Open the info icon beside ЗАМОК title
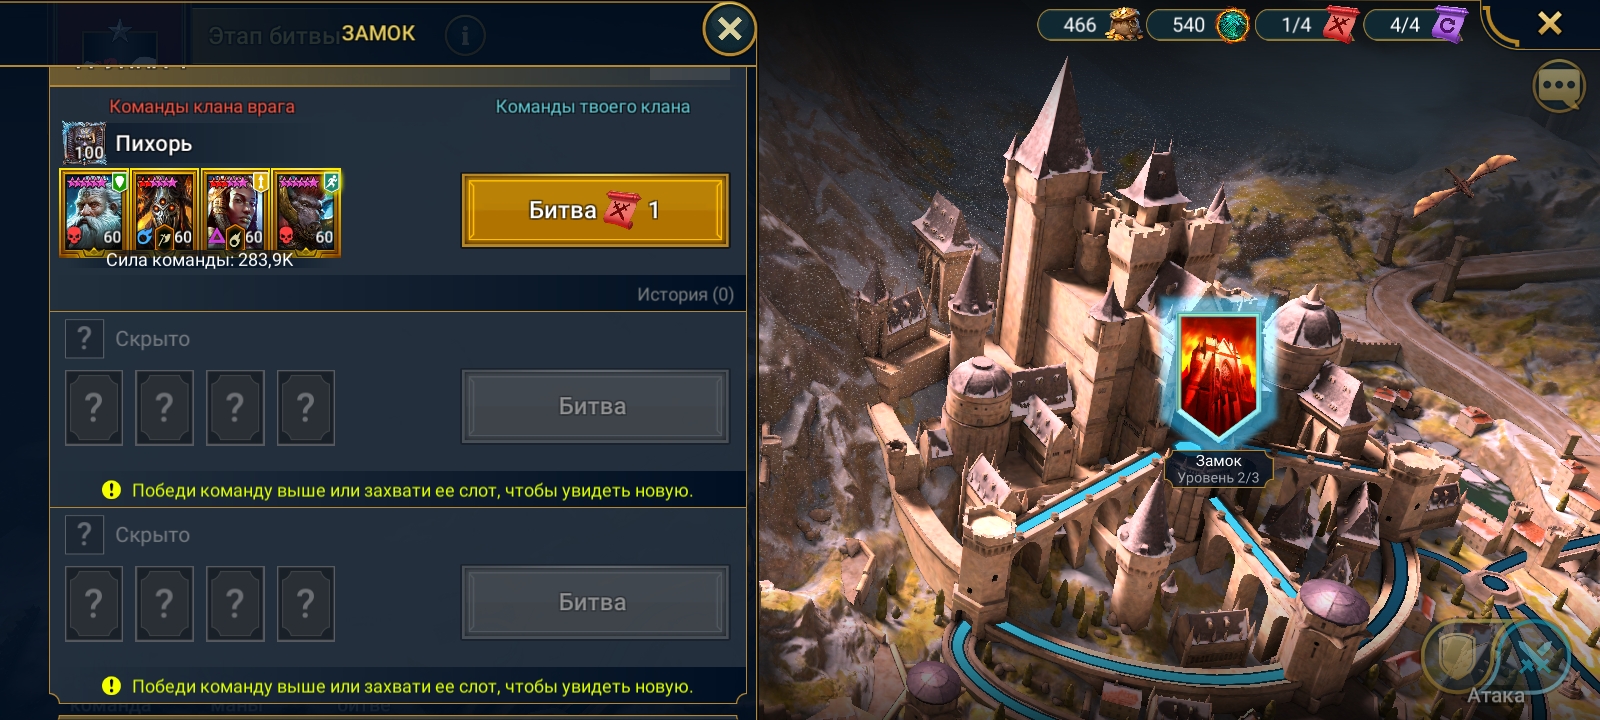1600x720 pixels. coord(464,36)
